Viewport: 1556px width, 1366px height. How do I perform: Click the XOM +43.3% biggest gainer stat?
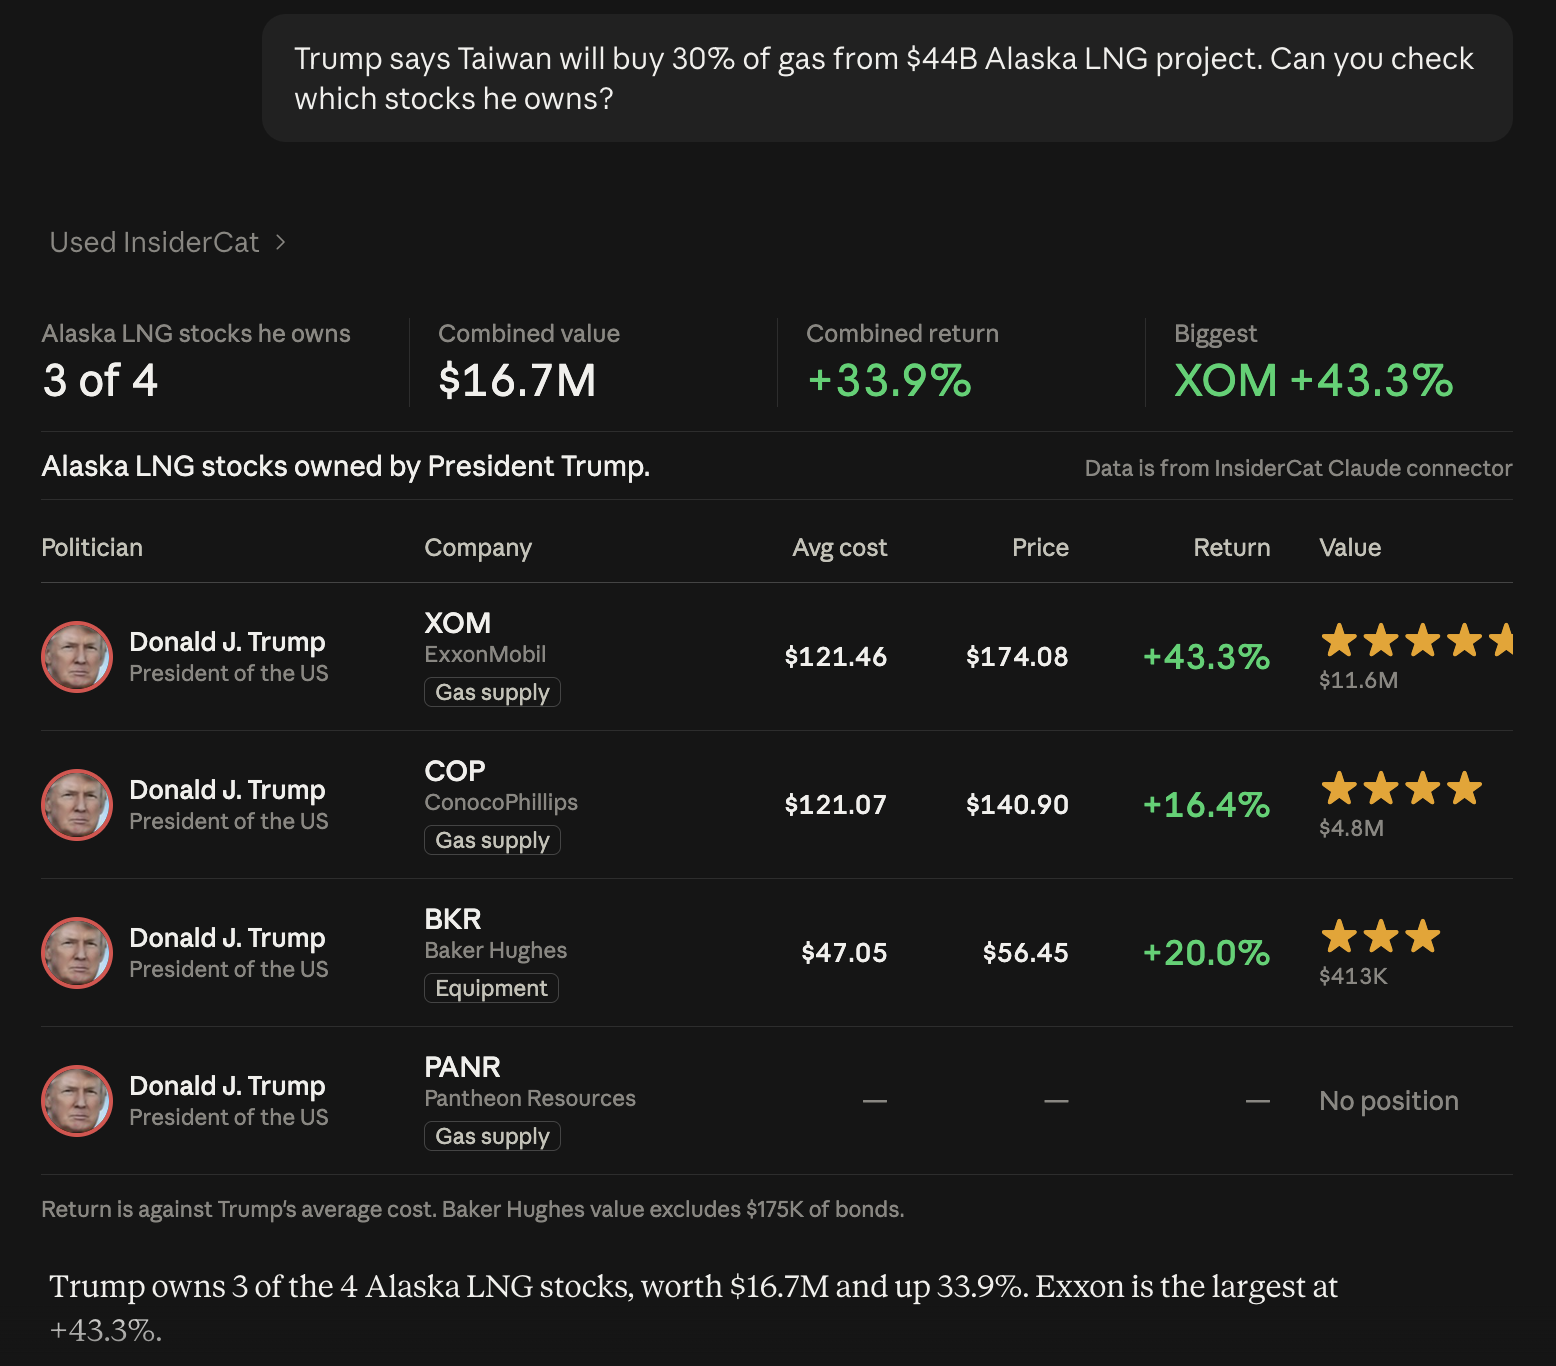1313,380
